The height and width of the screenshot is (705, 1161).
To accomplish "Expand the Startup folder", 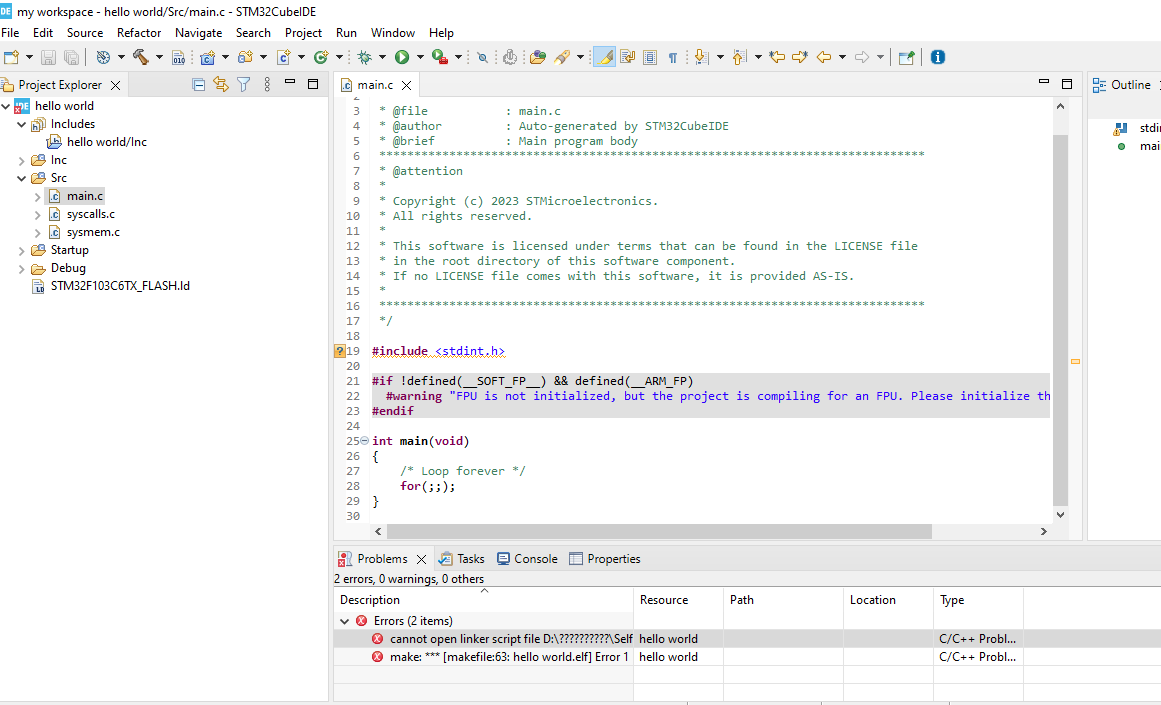I will [x=22, y=250].
